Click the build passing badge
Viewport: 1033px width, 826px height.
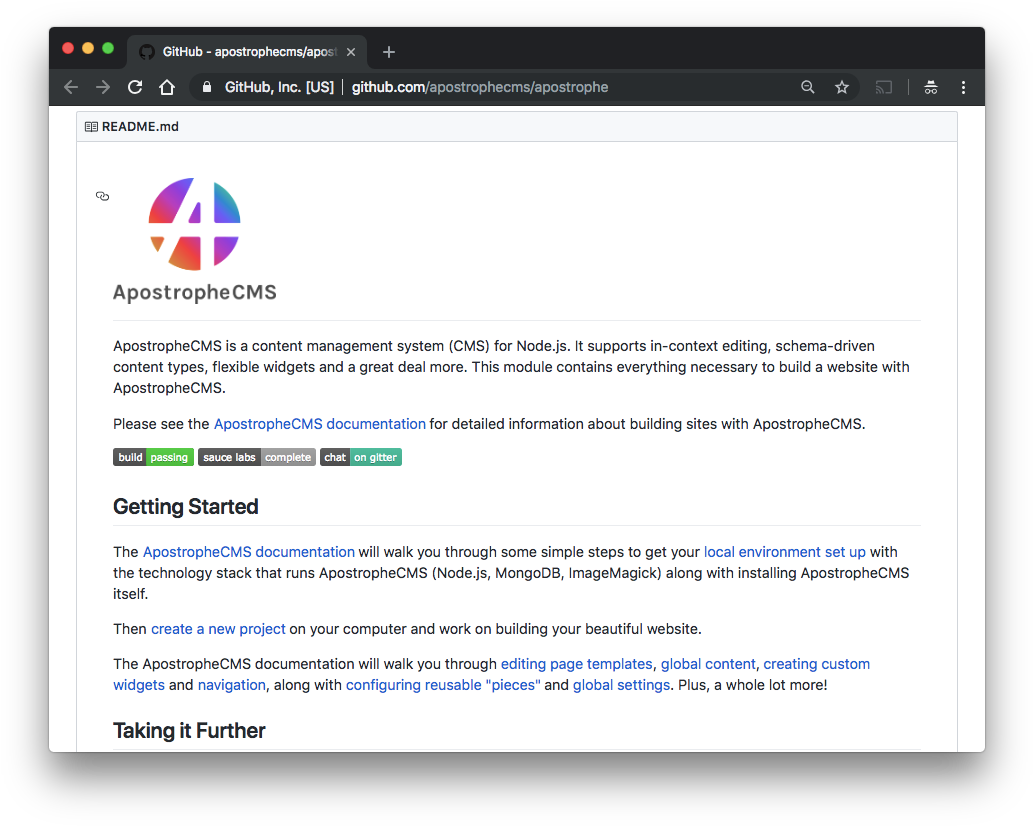(153, 457)
